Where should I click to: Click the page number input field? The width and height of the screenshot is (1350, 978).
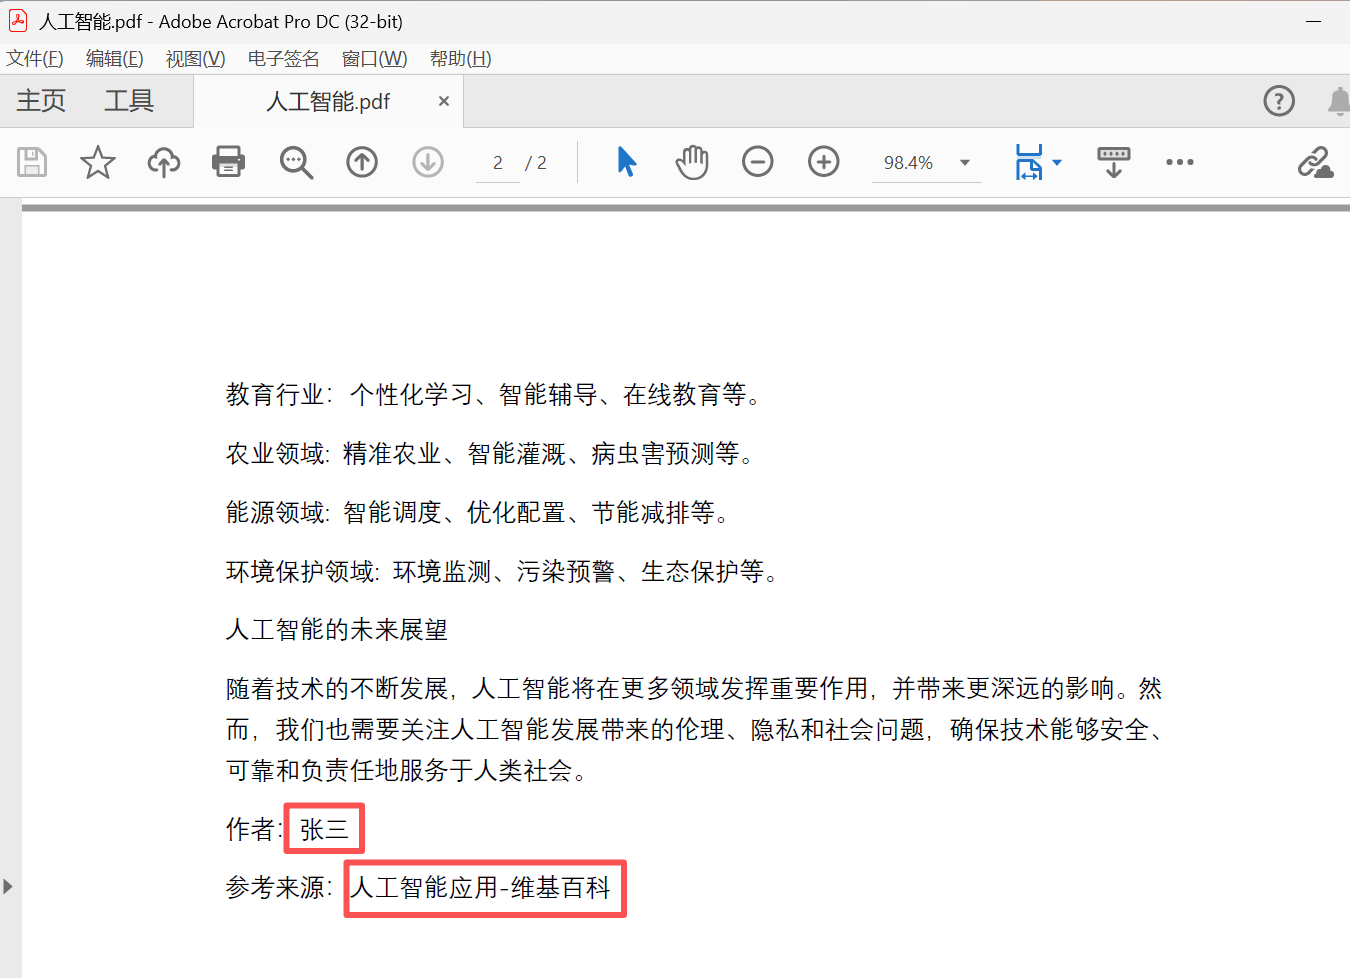497,161
